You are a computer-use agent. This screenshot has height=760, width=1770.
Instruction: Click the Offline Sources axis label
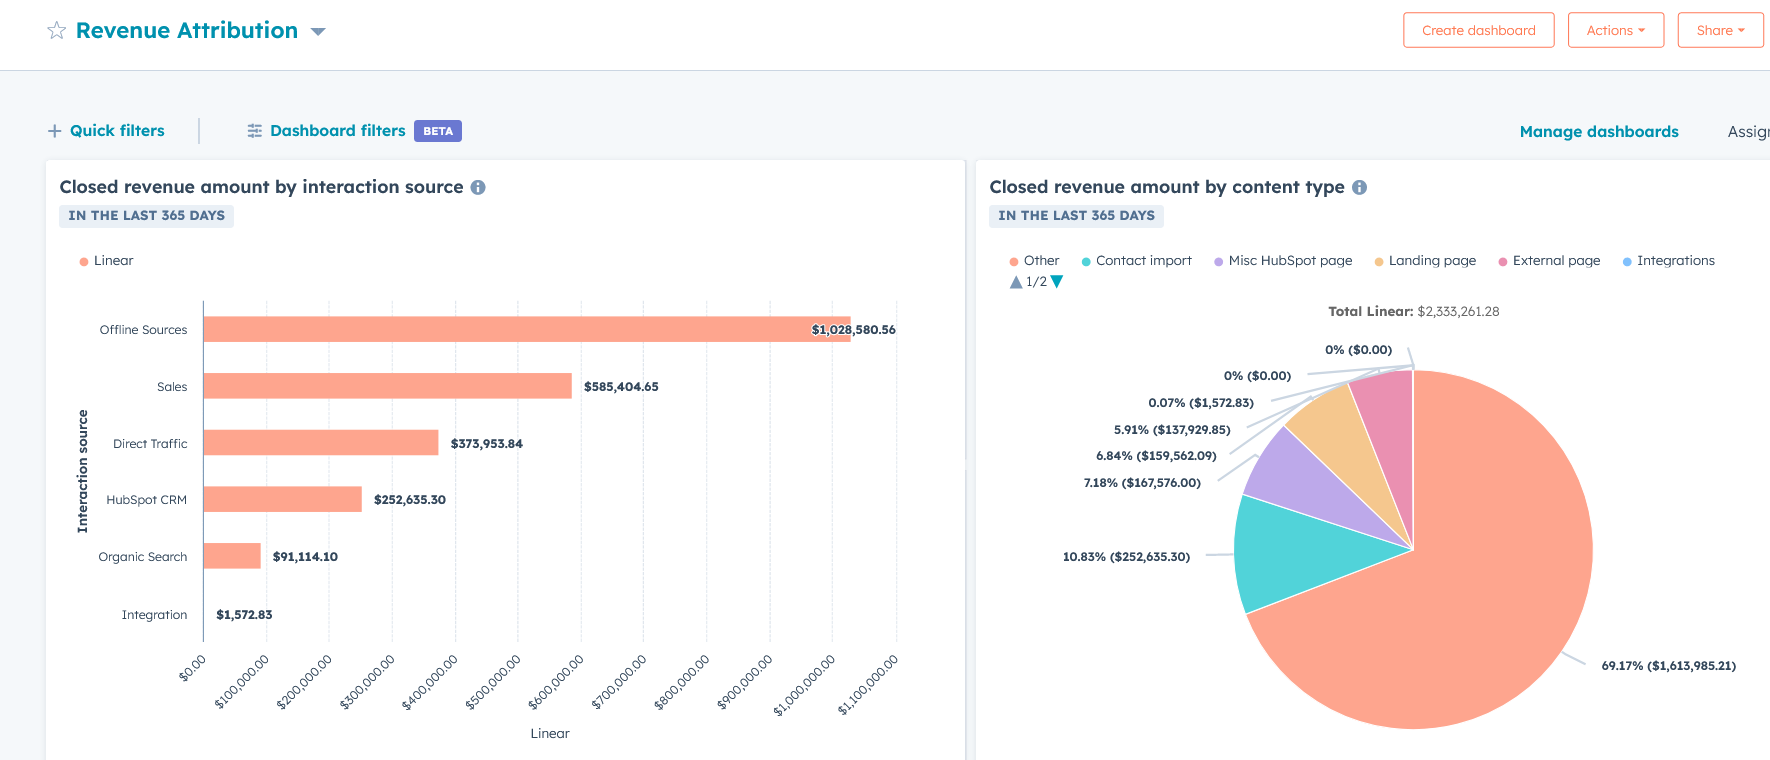click(143, 330)
